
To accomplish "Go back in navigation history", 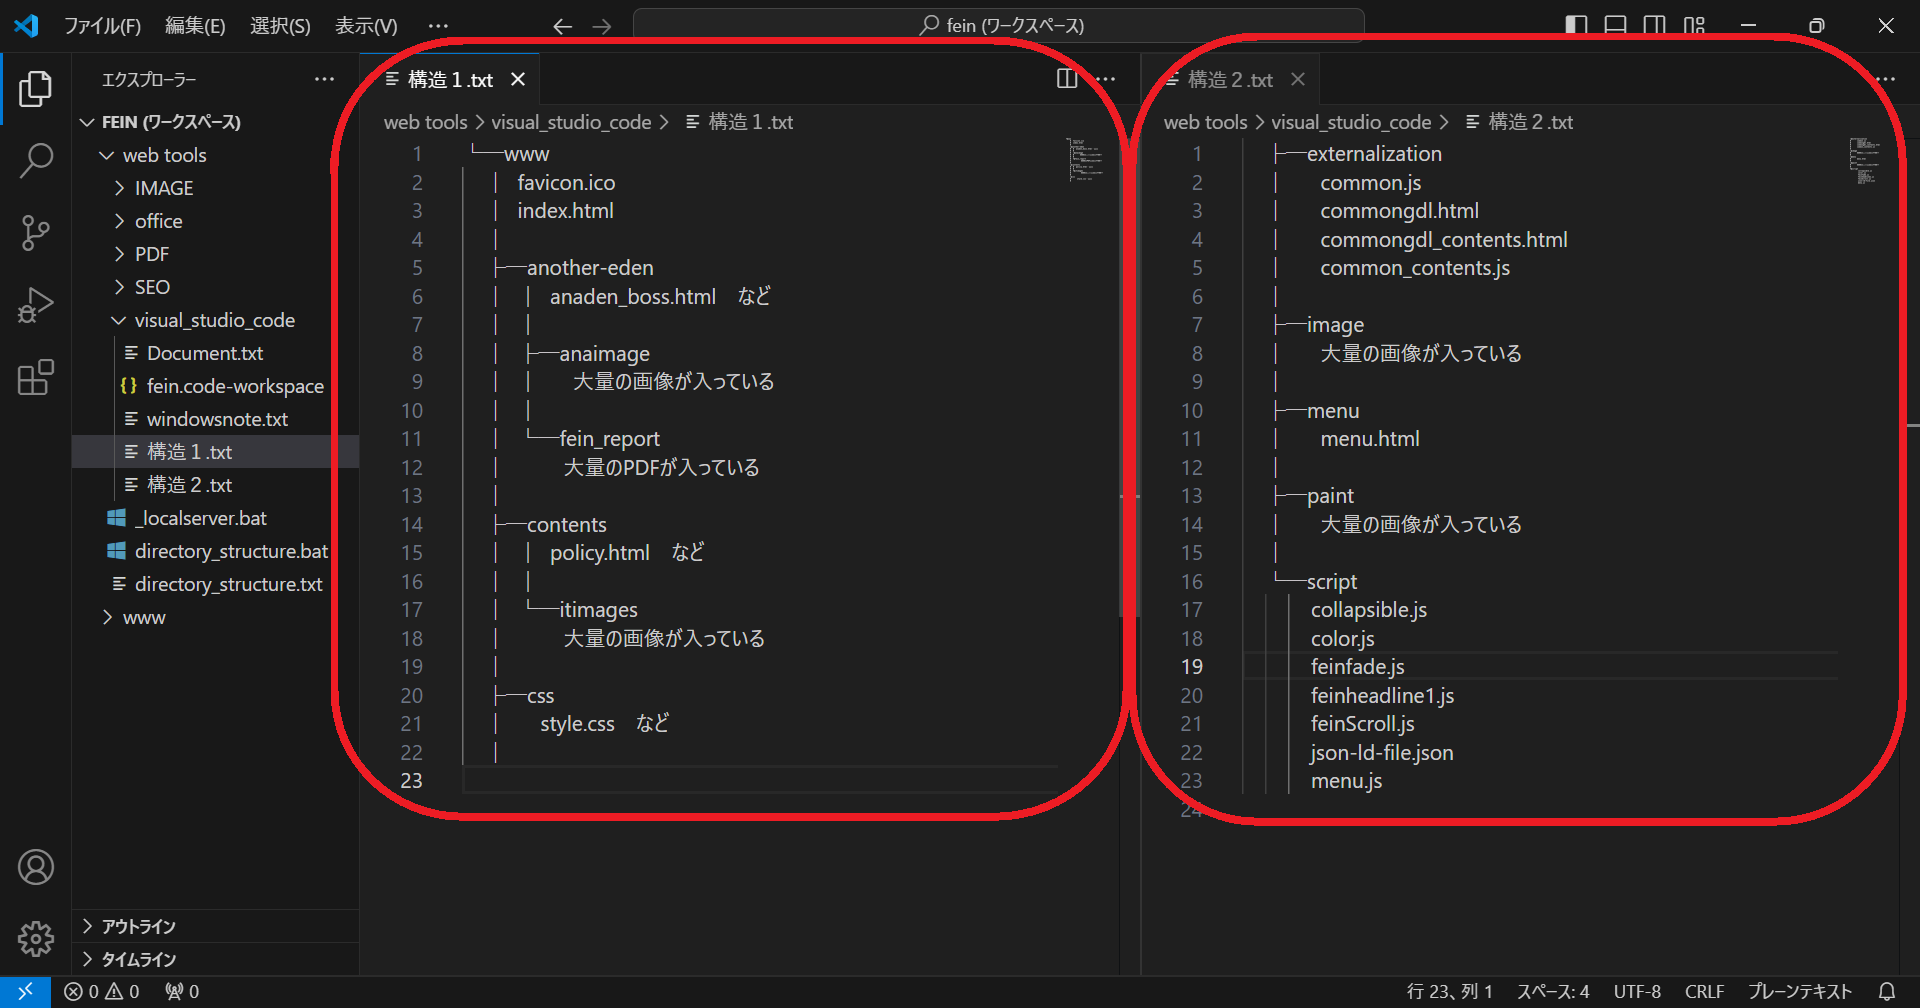I will [x=563, y=26].
